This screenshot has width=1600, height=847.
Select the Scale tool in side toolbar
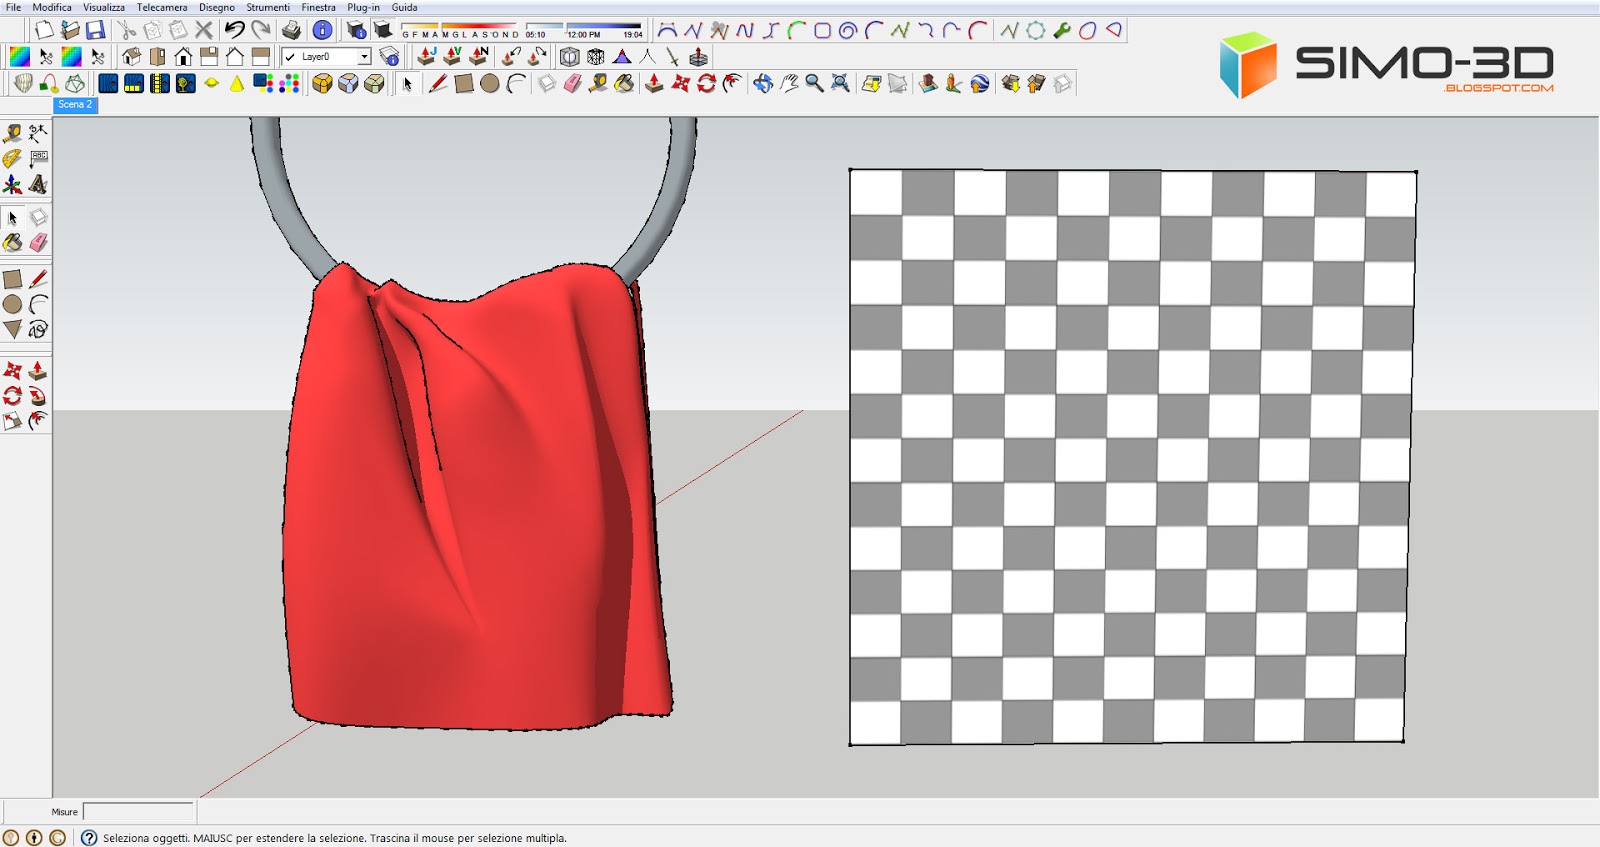tap(12, 421)
